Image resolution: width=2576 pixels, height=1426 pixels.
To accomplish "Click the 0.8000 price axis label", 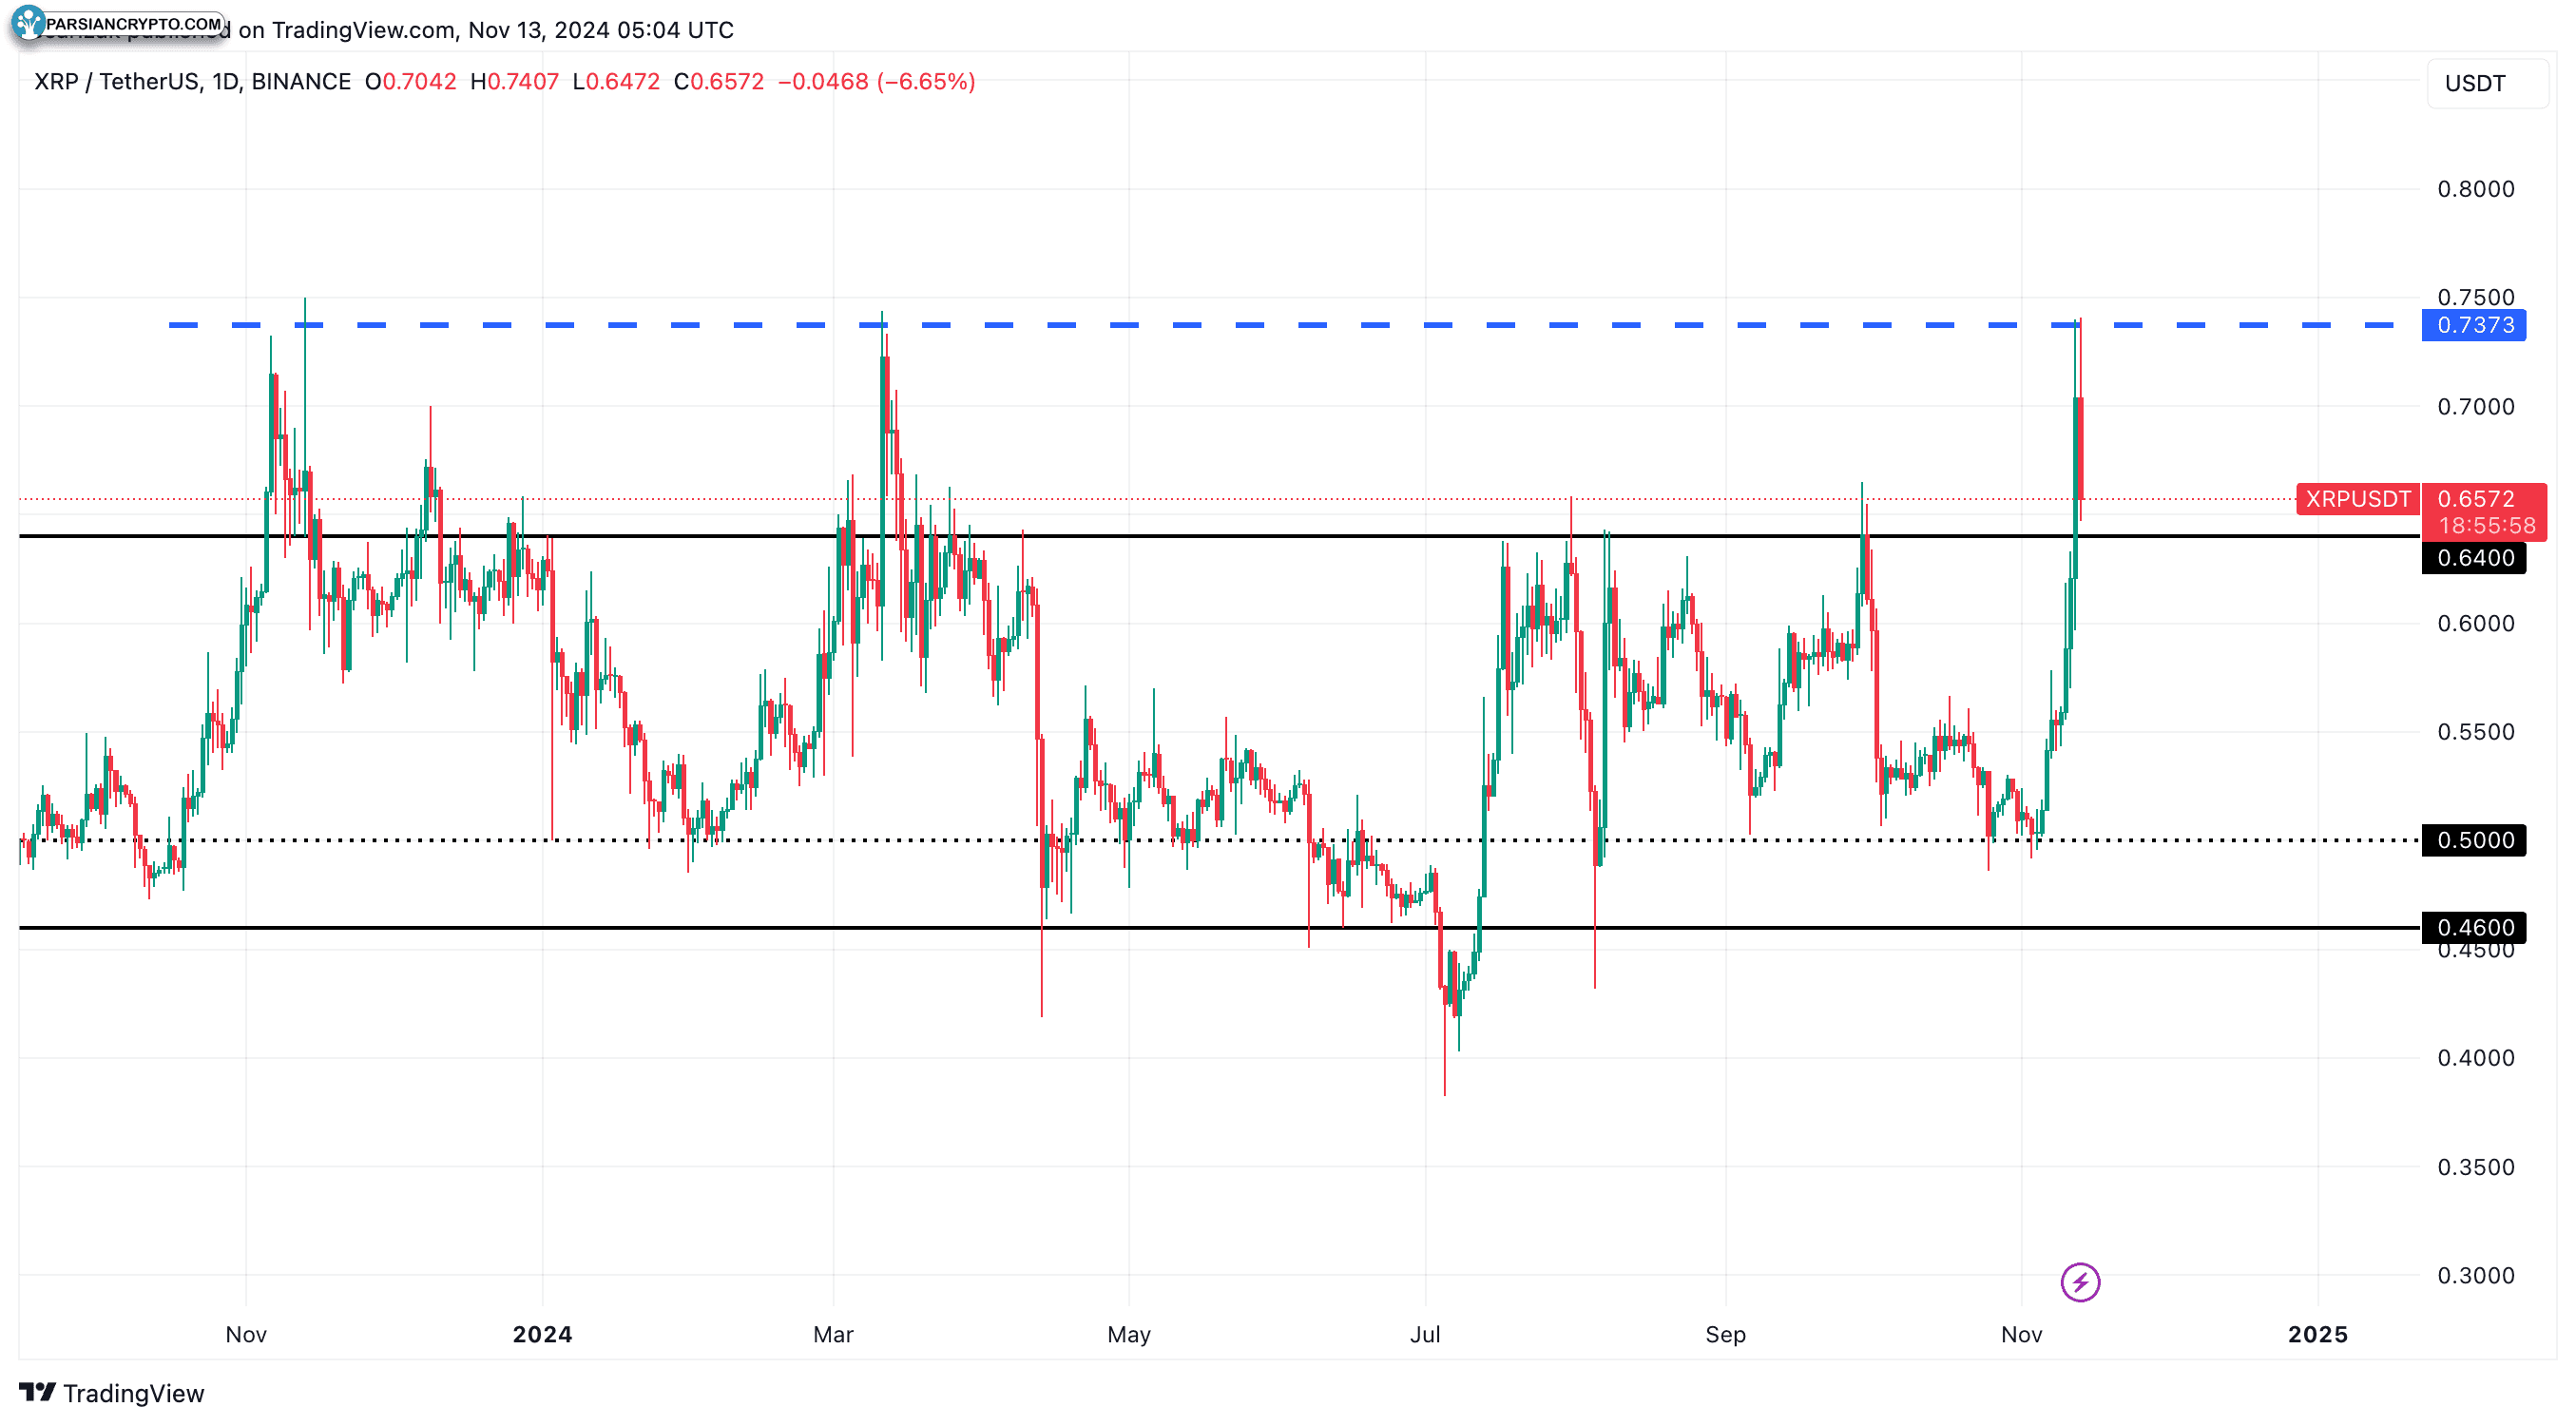I will [2475, 189].
